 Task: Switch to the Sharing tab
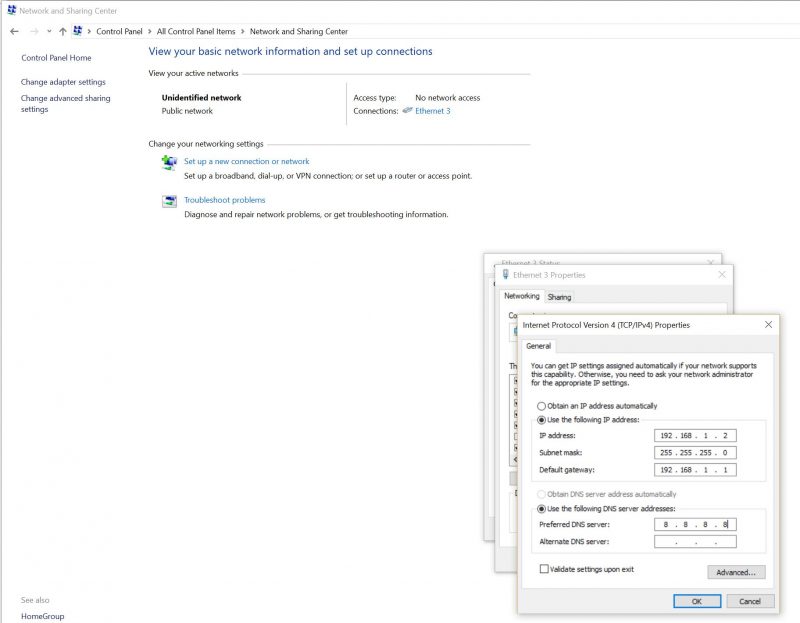(559, 297)
